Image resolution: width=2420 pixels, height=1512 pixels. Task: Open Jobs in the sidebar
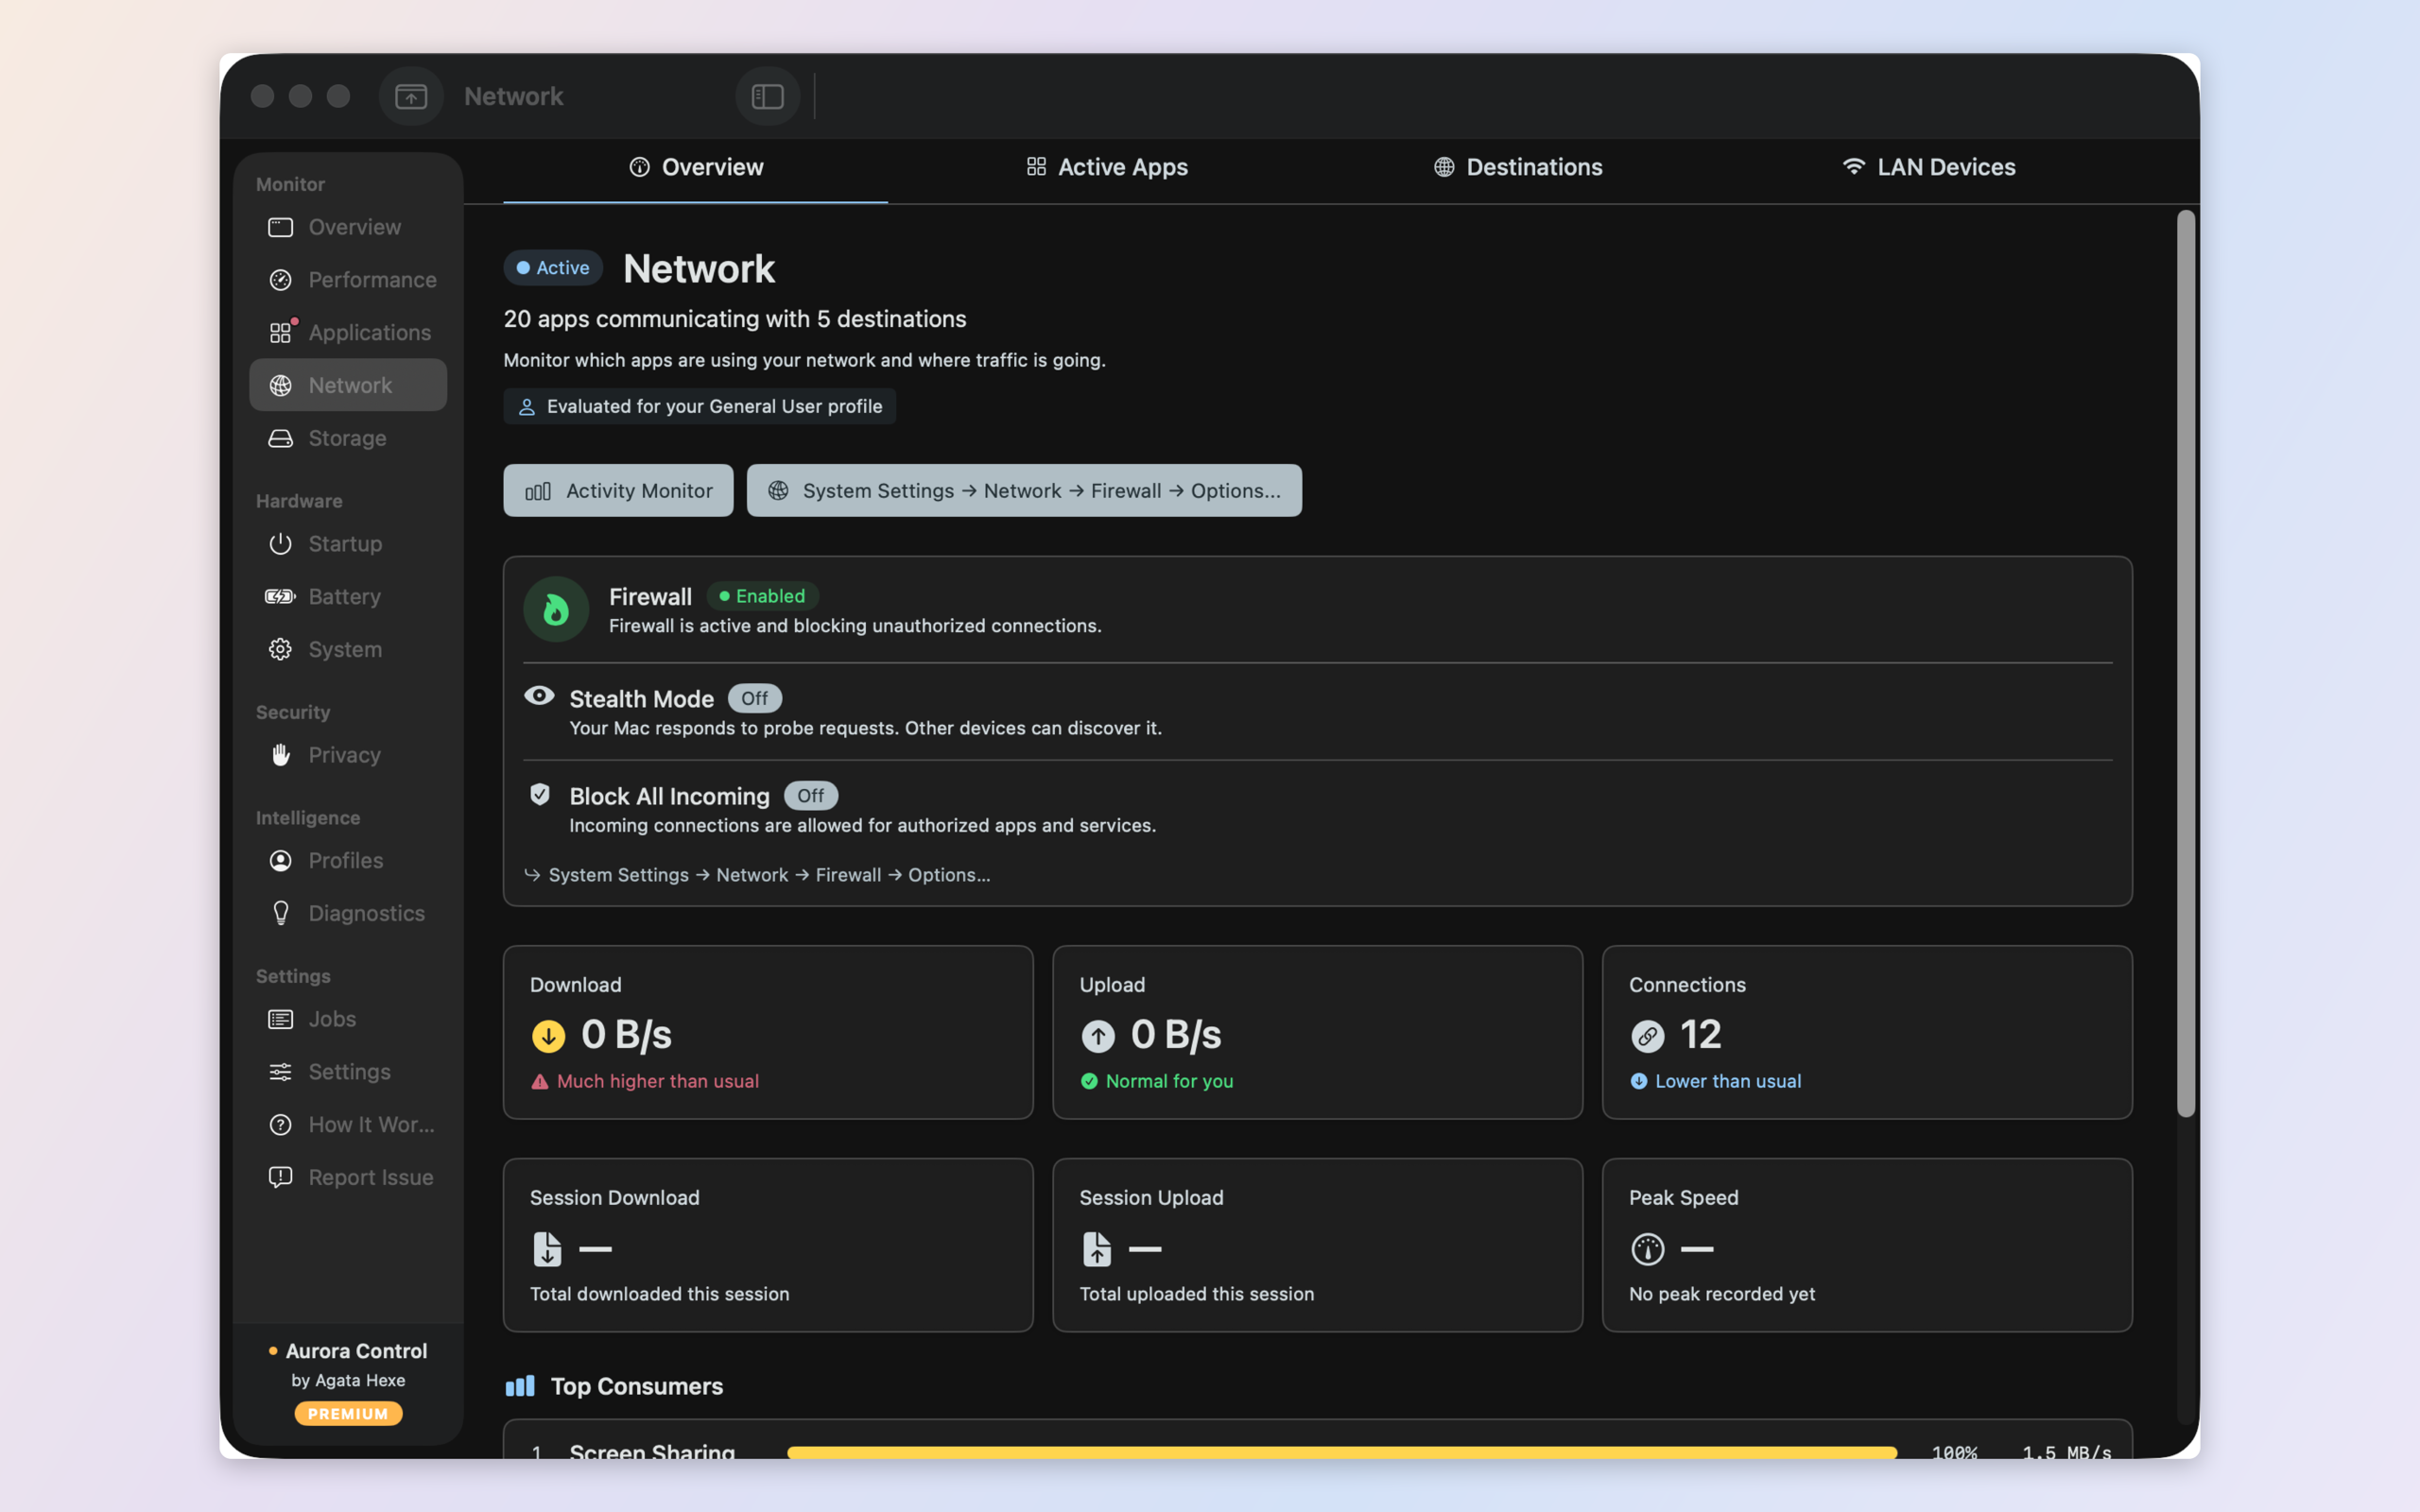[x=347, y=1019]
